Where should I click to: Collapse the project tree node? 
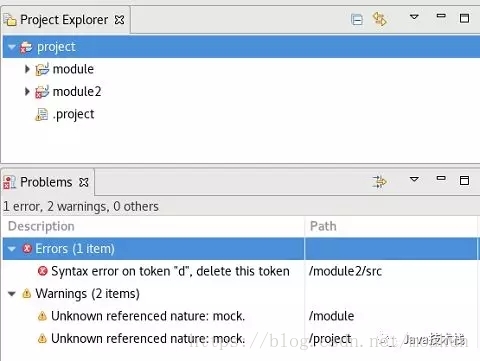12,47
